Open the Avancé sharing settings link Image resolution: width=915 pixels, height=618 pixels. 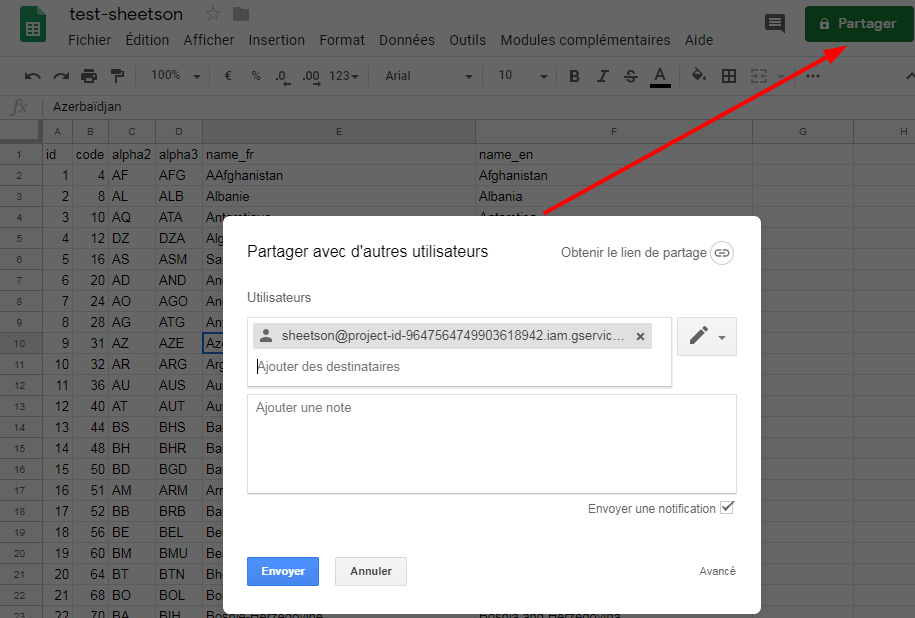pos(717,571)
